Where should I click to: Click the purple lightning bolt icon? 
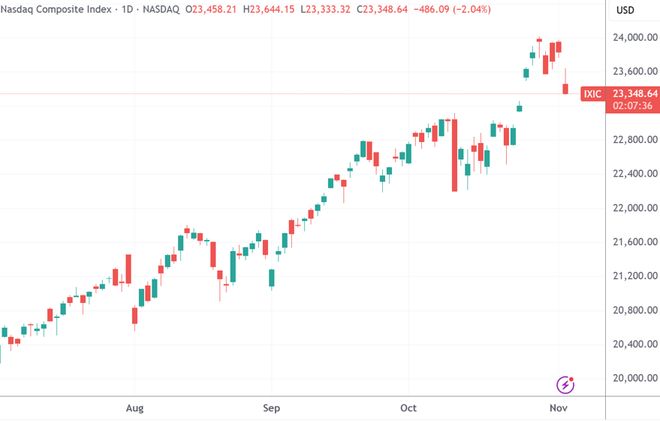[565, 385]
